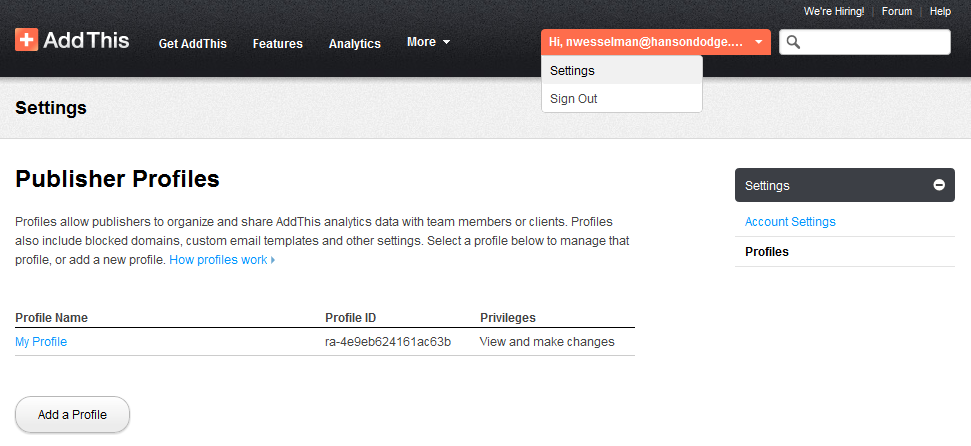Open the Forum link

[897, 11]
